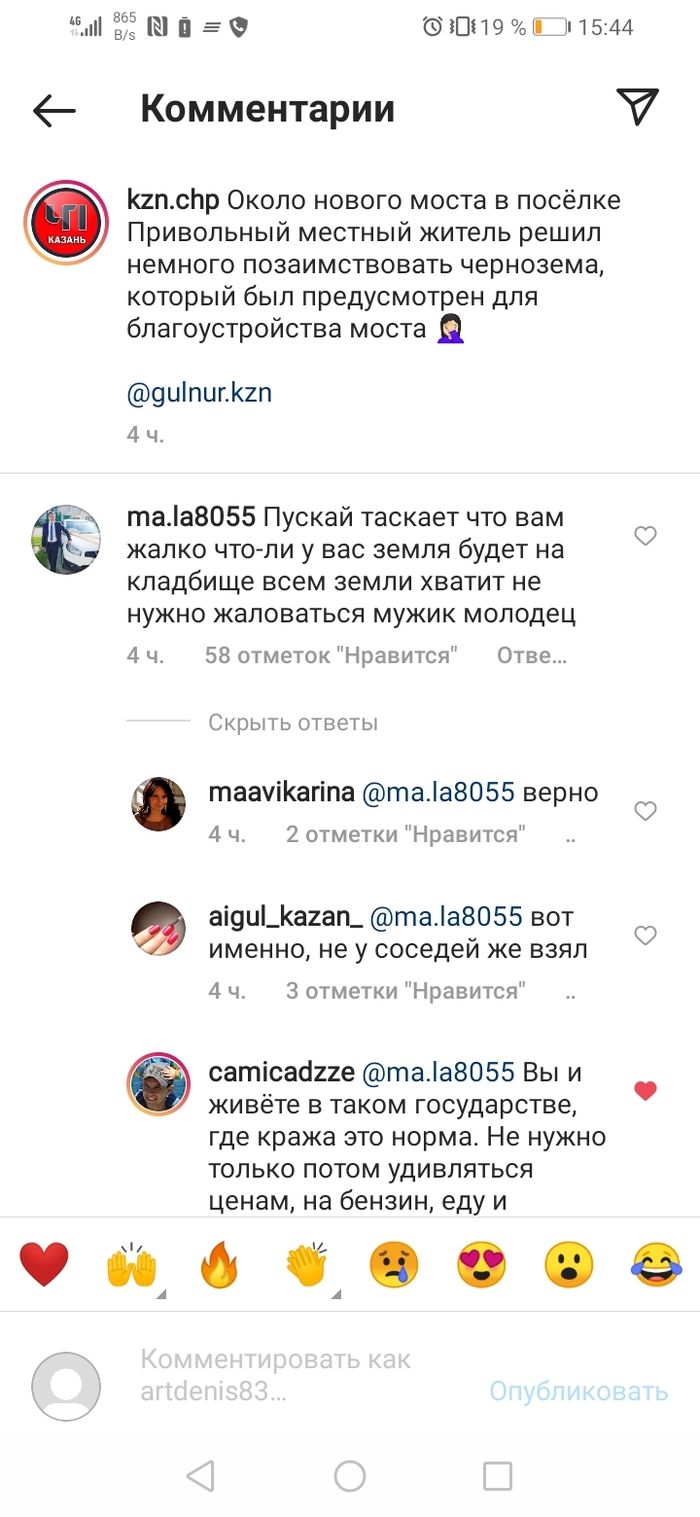This screenshot has width=700, height=1517.
Task: Tap the back arrow icon
Action: (54, 110)
